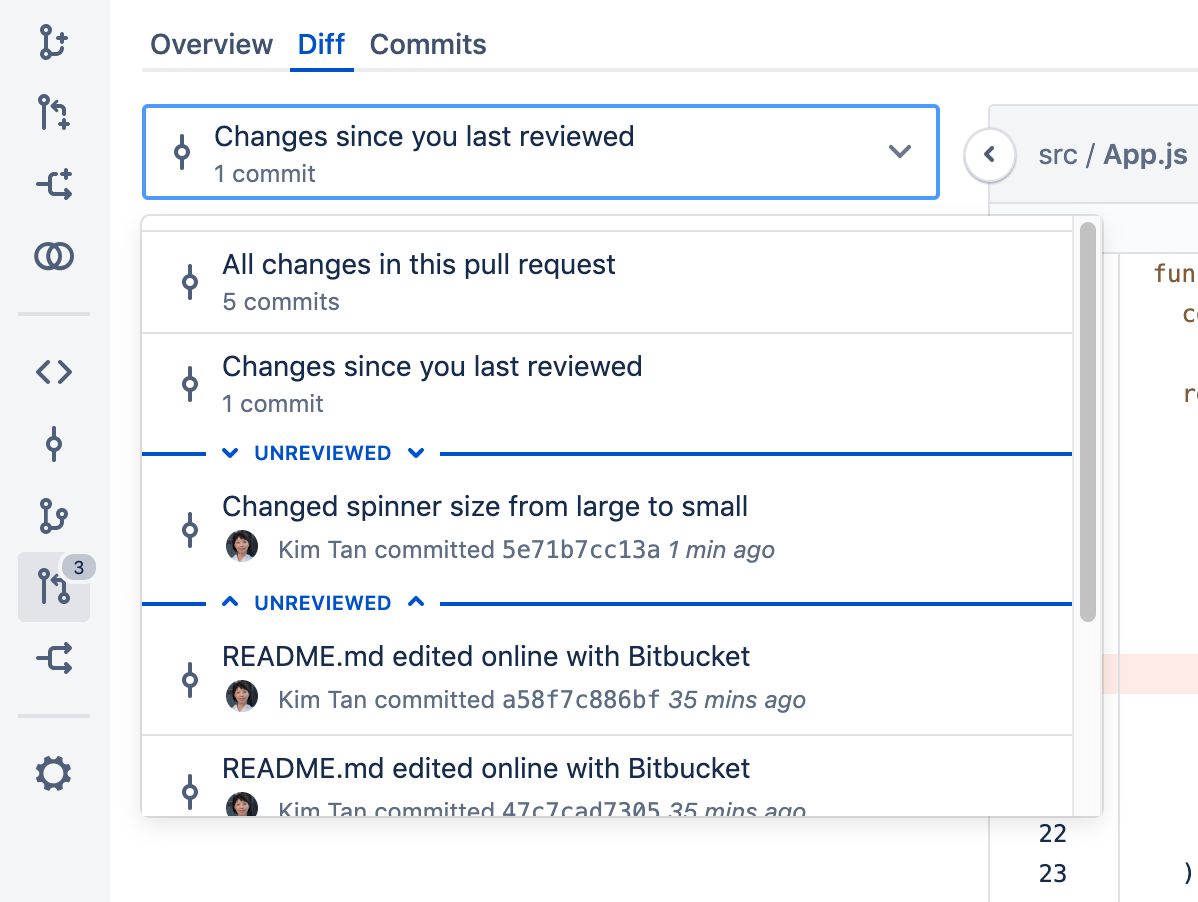This screenshot has width=1198, height=902.
Task: Click '1 min ago' timestamp
Action: tap(721, 550)
